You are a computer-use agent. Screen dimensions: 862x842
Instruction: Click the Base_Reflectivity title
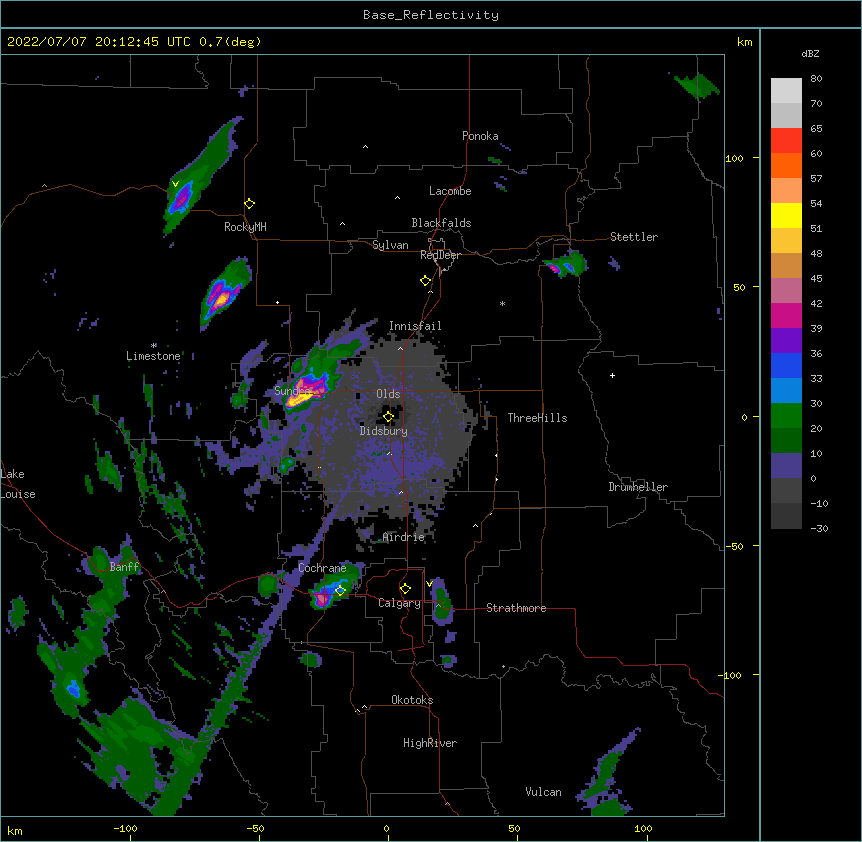[430, 15]
